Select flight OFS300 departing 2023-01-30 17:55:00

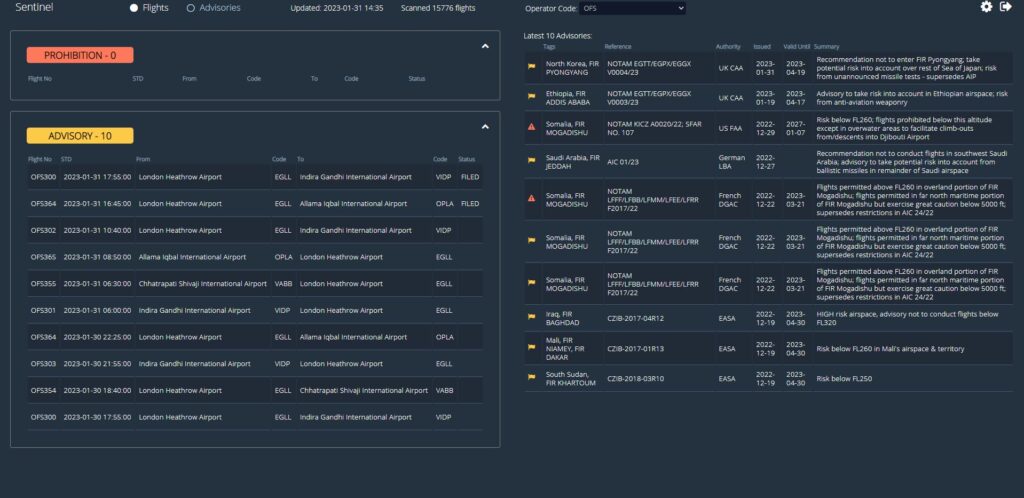(x=255, y=417)
